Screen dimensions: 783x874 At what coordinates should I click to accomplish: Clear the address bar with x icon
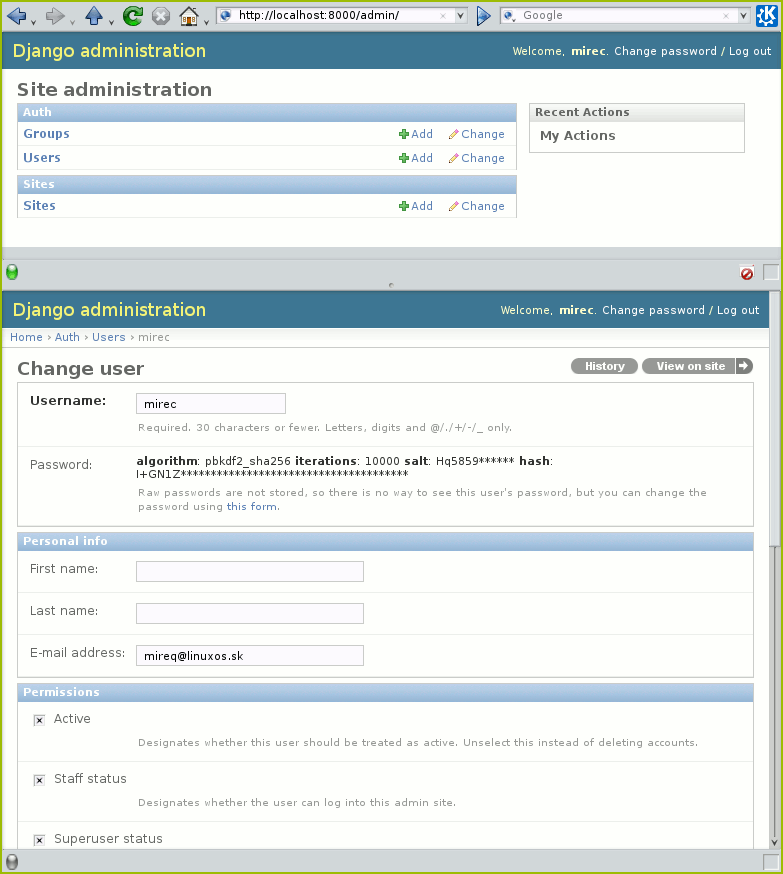[x=443, y=16]
